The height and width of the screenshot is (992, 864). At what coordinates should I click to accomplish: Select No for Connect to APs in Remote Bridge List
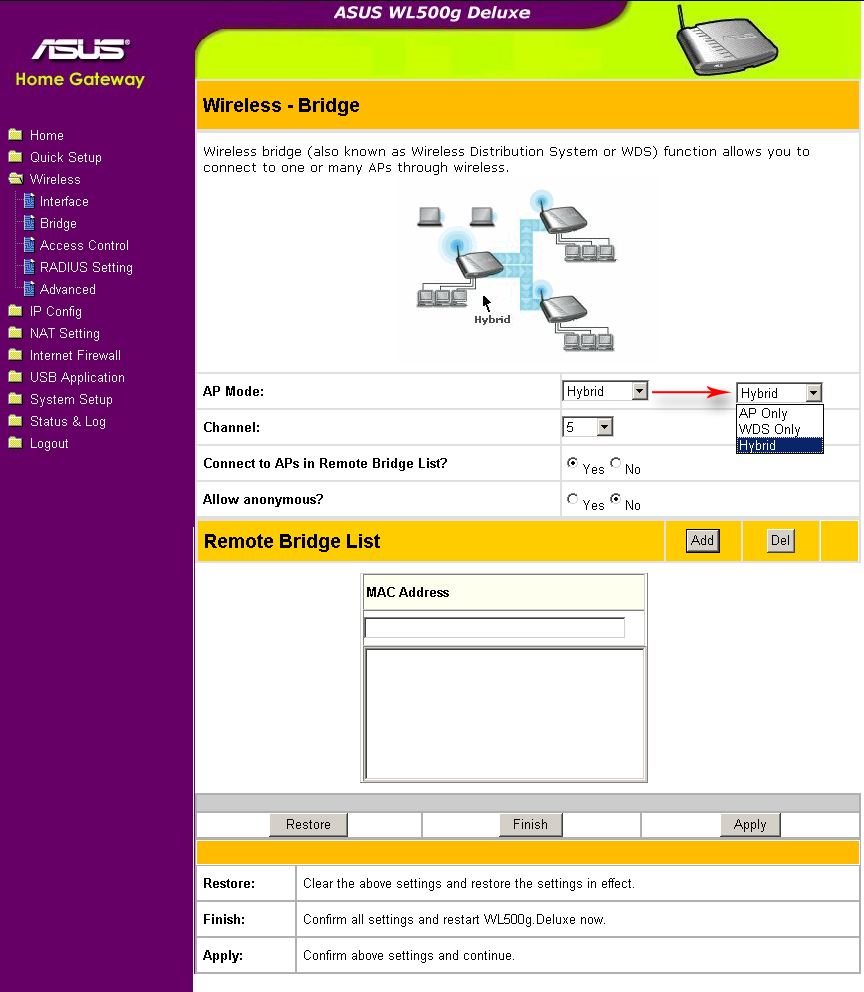coord(615,462)
